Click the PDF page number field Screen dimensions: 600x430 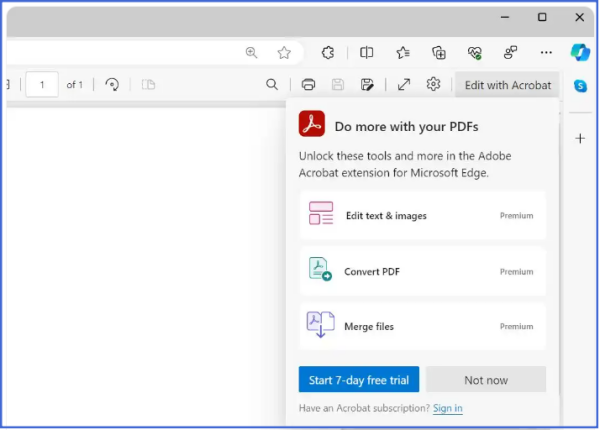[x=42, y=85]
